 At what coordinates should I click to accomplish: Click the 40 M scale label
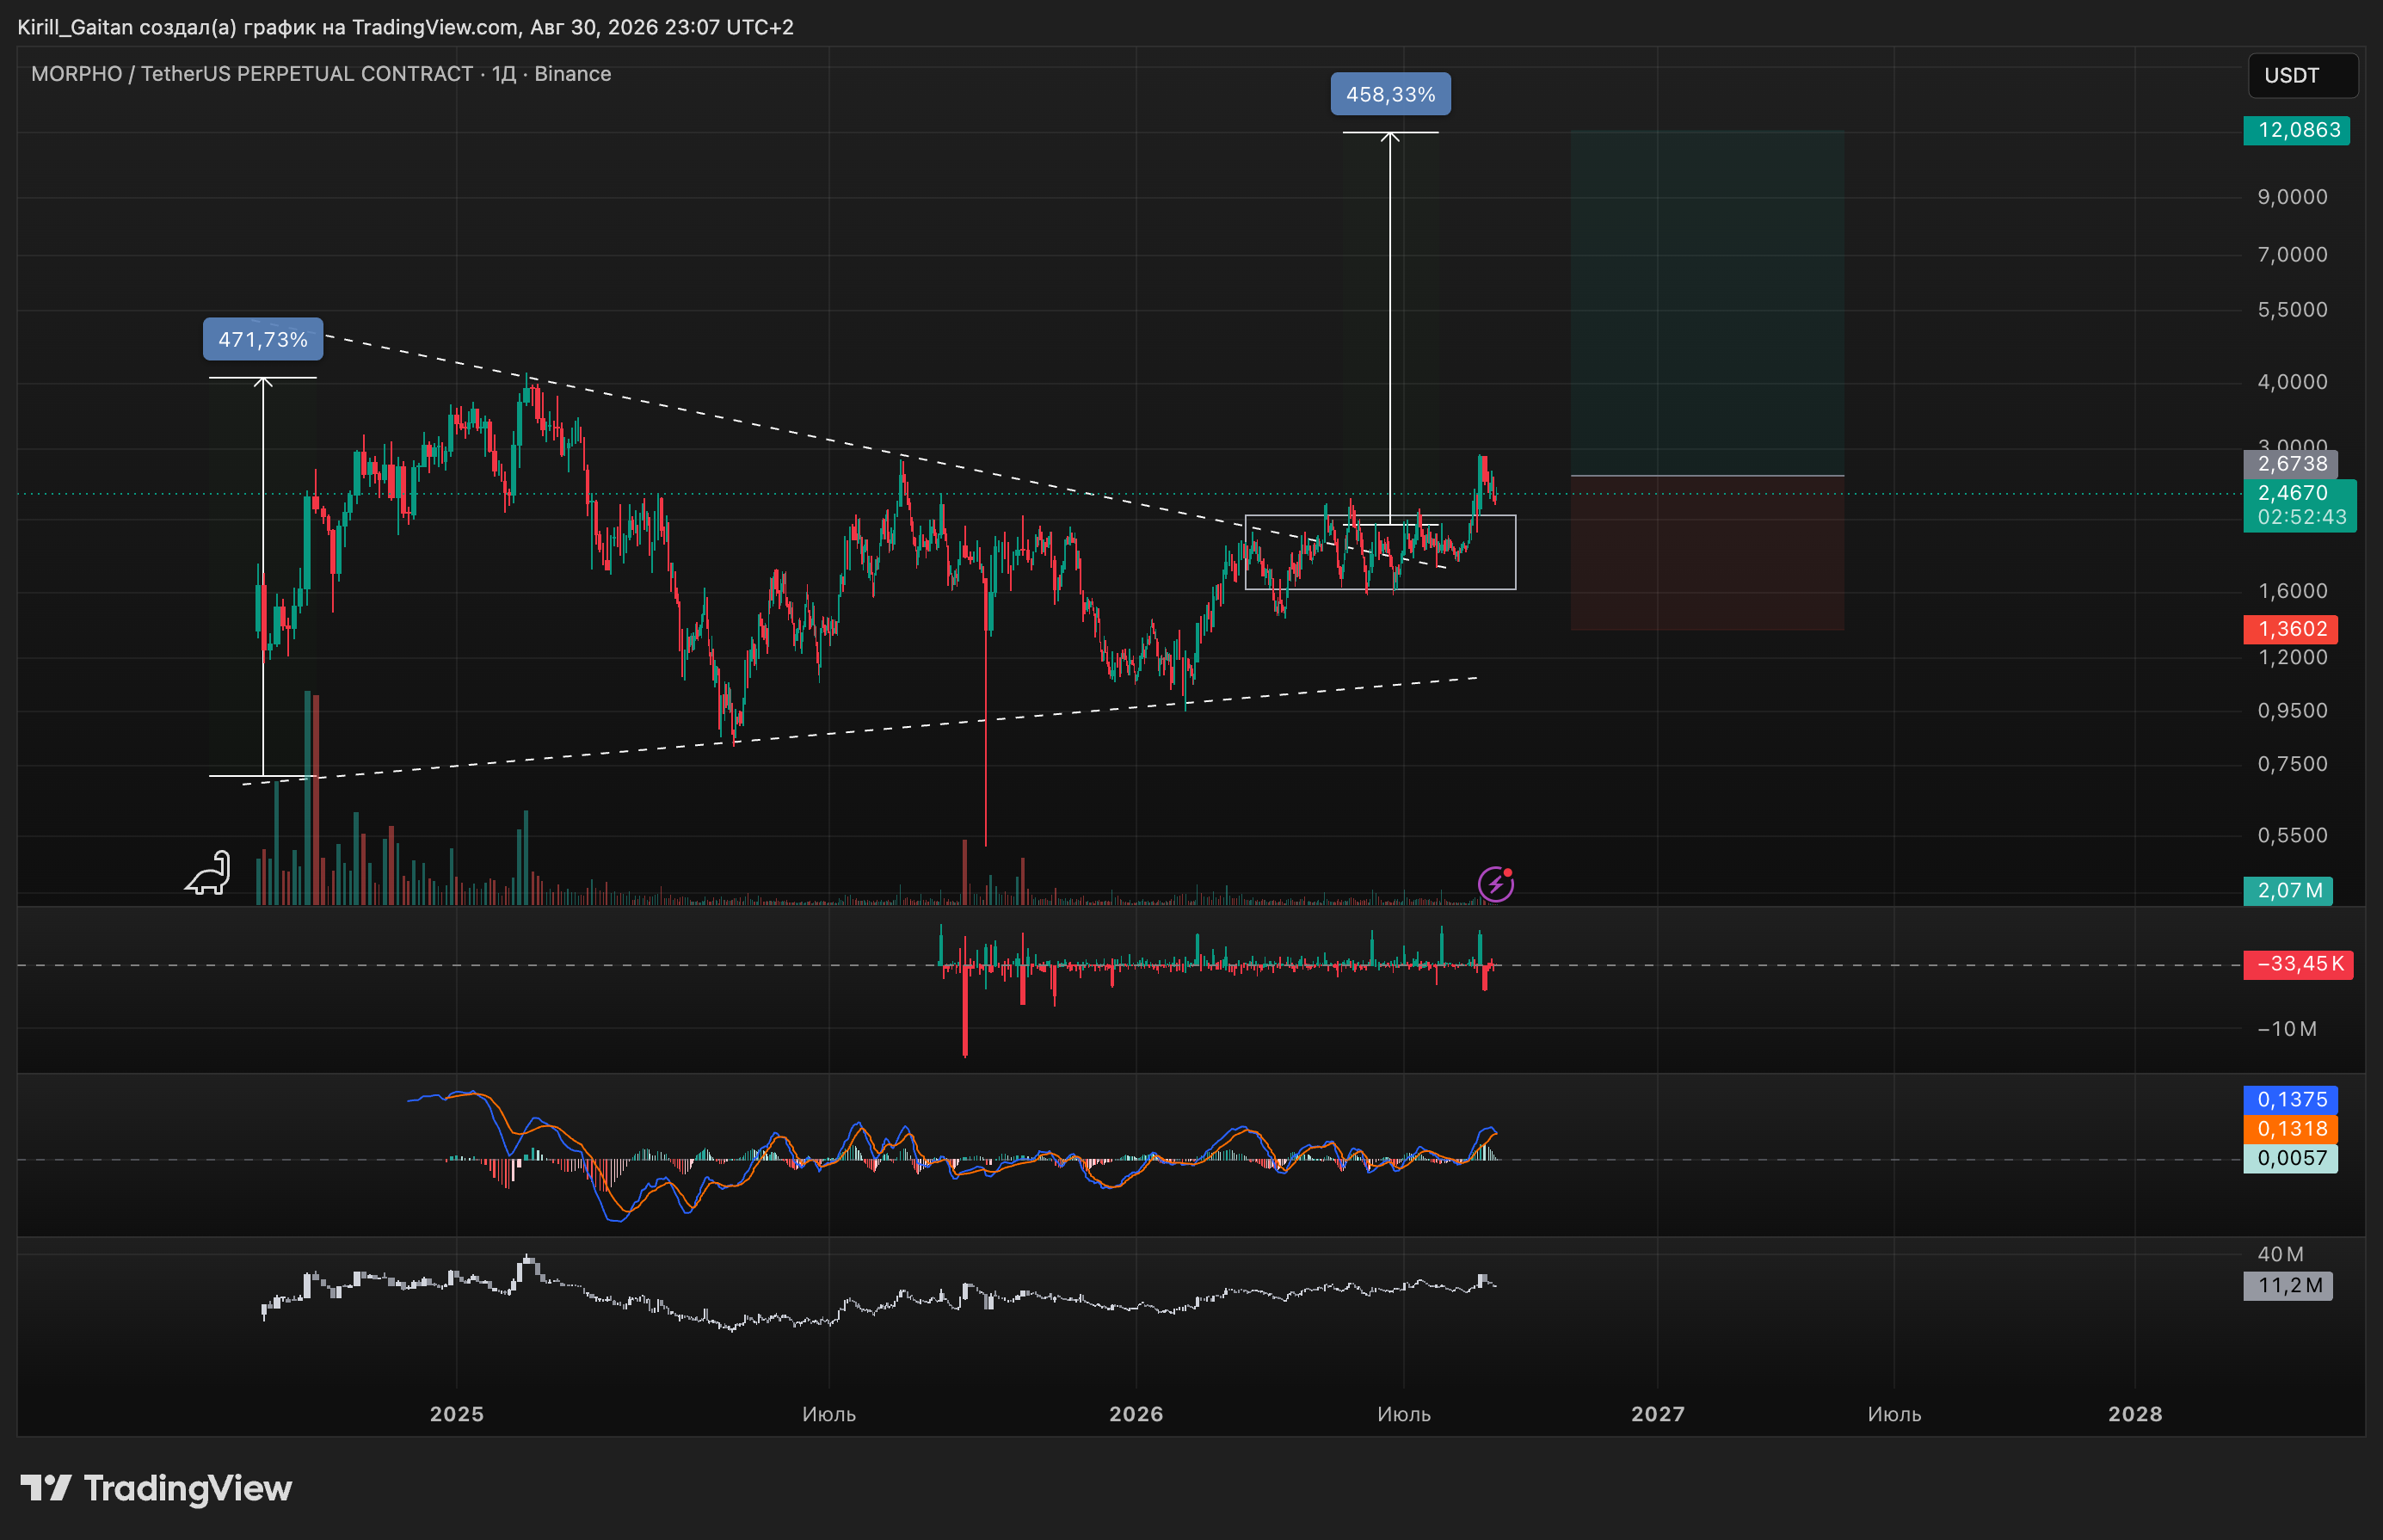pyautogui.click(x=2280, y=1254)
